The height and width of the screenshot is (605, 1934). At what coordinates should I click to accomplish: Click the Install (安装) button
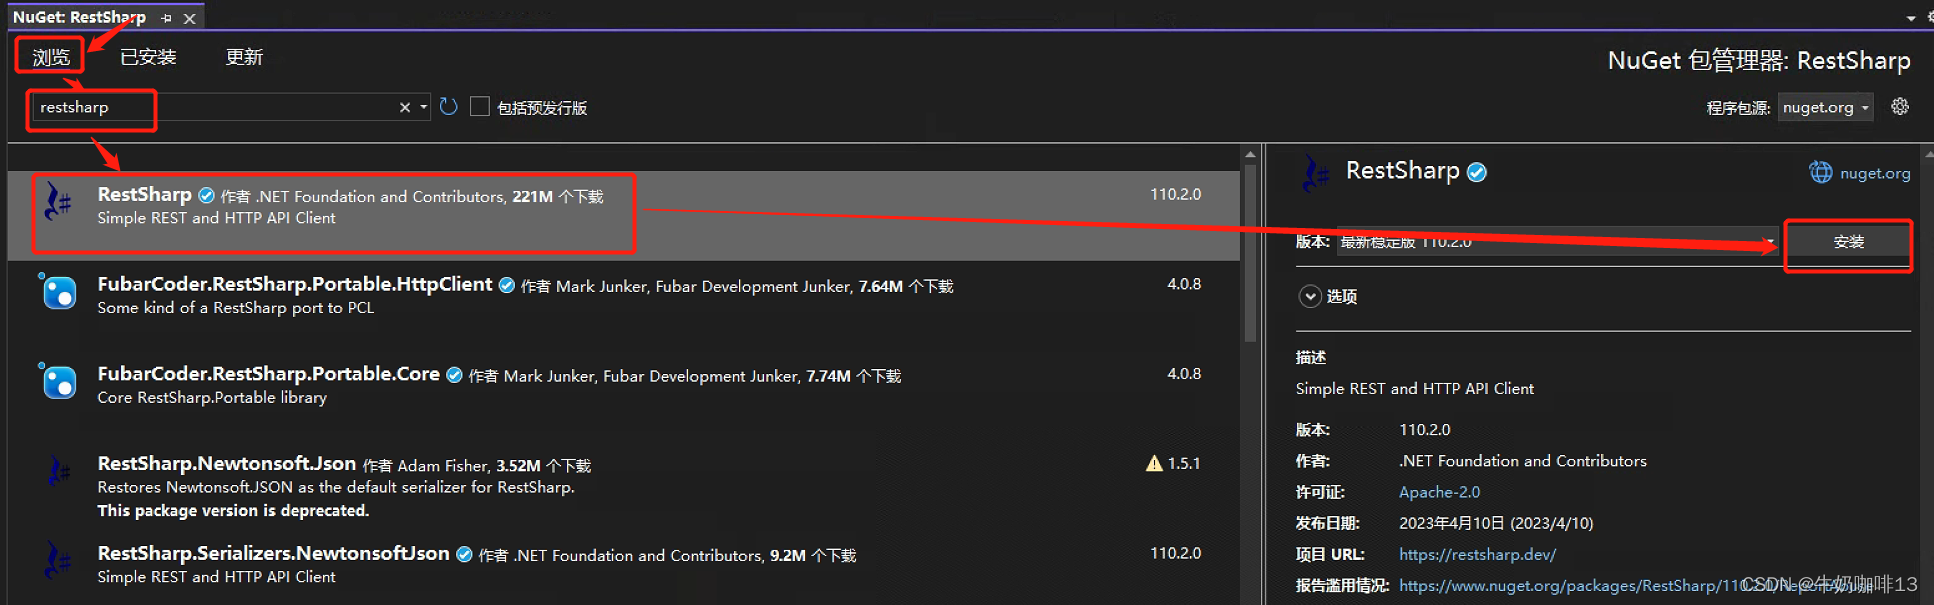[1848, 242]
